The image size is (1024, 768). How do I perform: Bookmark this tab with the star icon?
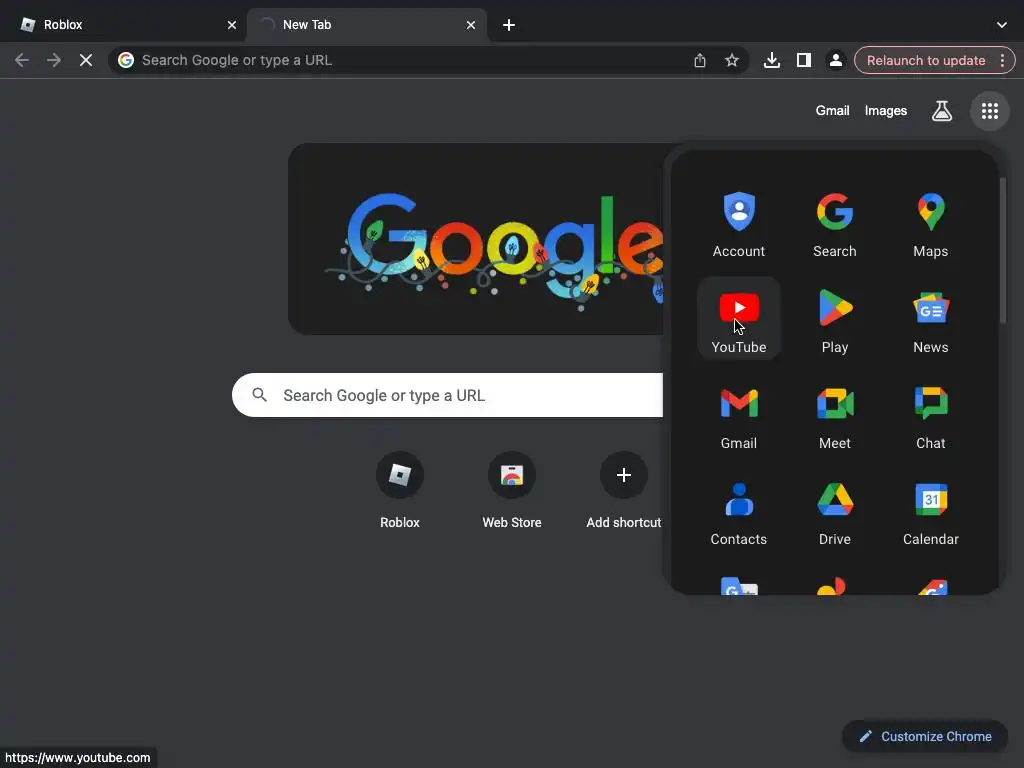731,60
